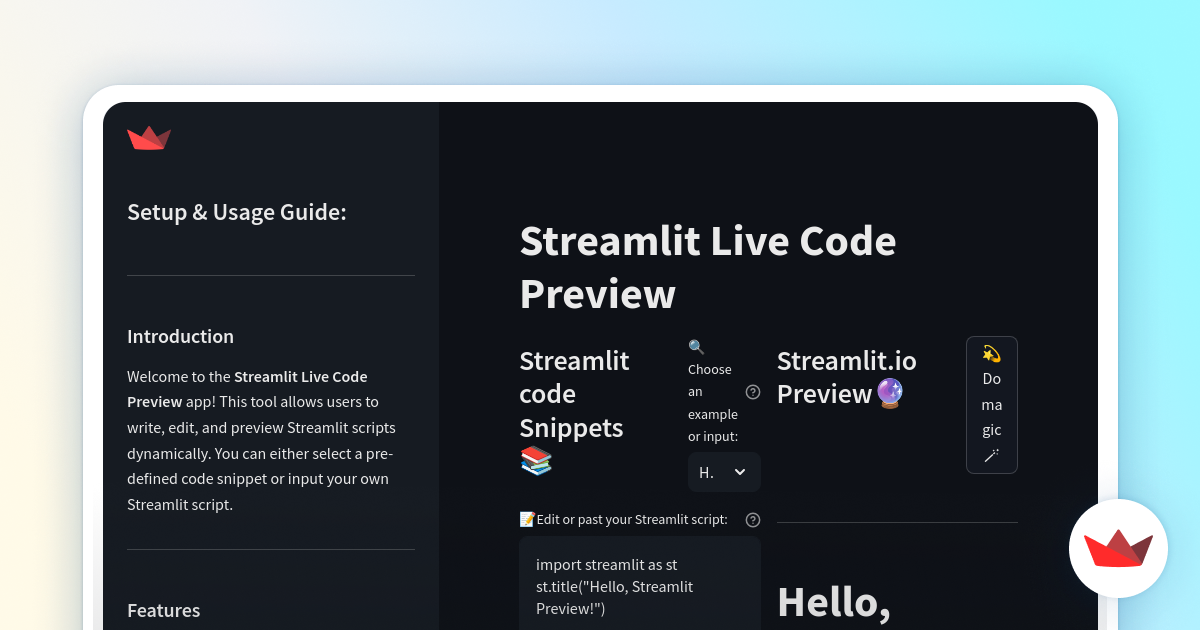The height and width of the screenshot is (630, 1200).
Task: Run the Do magic button
Action: pos(992,405)
